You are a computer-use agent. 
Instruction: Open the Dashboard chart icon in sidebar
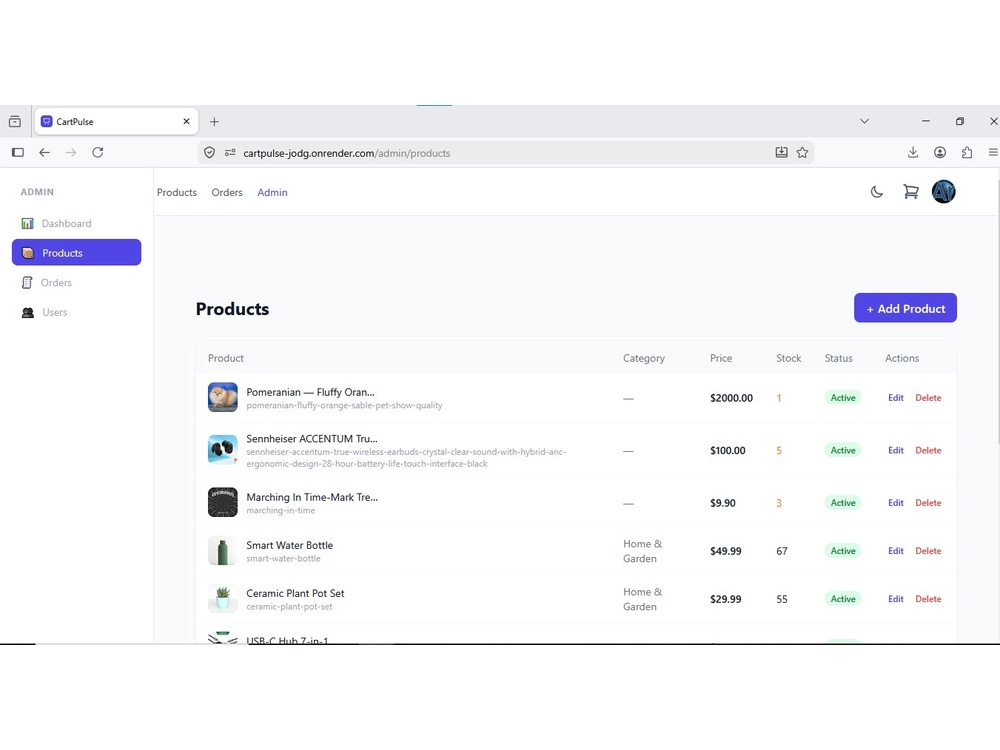tap(27, 223)
